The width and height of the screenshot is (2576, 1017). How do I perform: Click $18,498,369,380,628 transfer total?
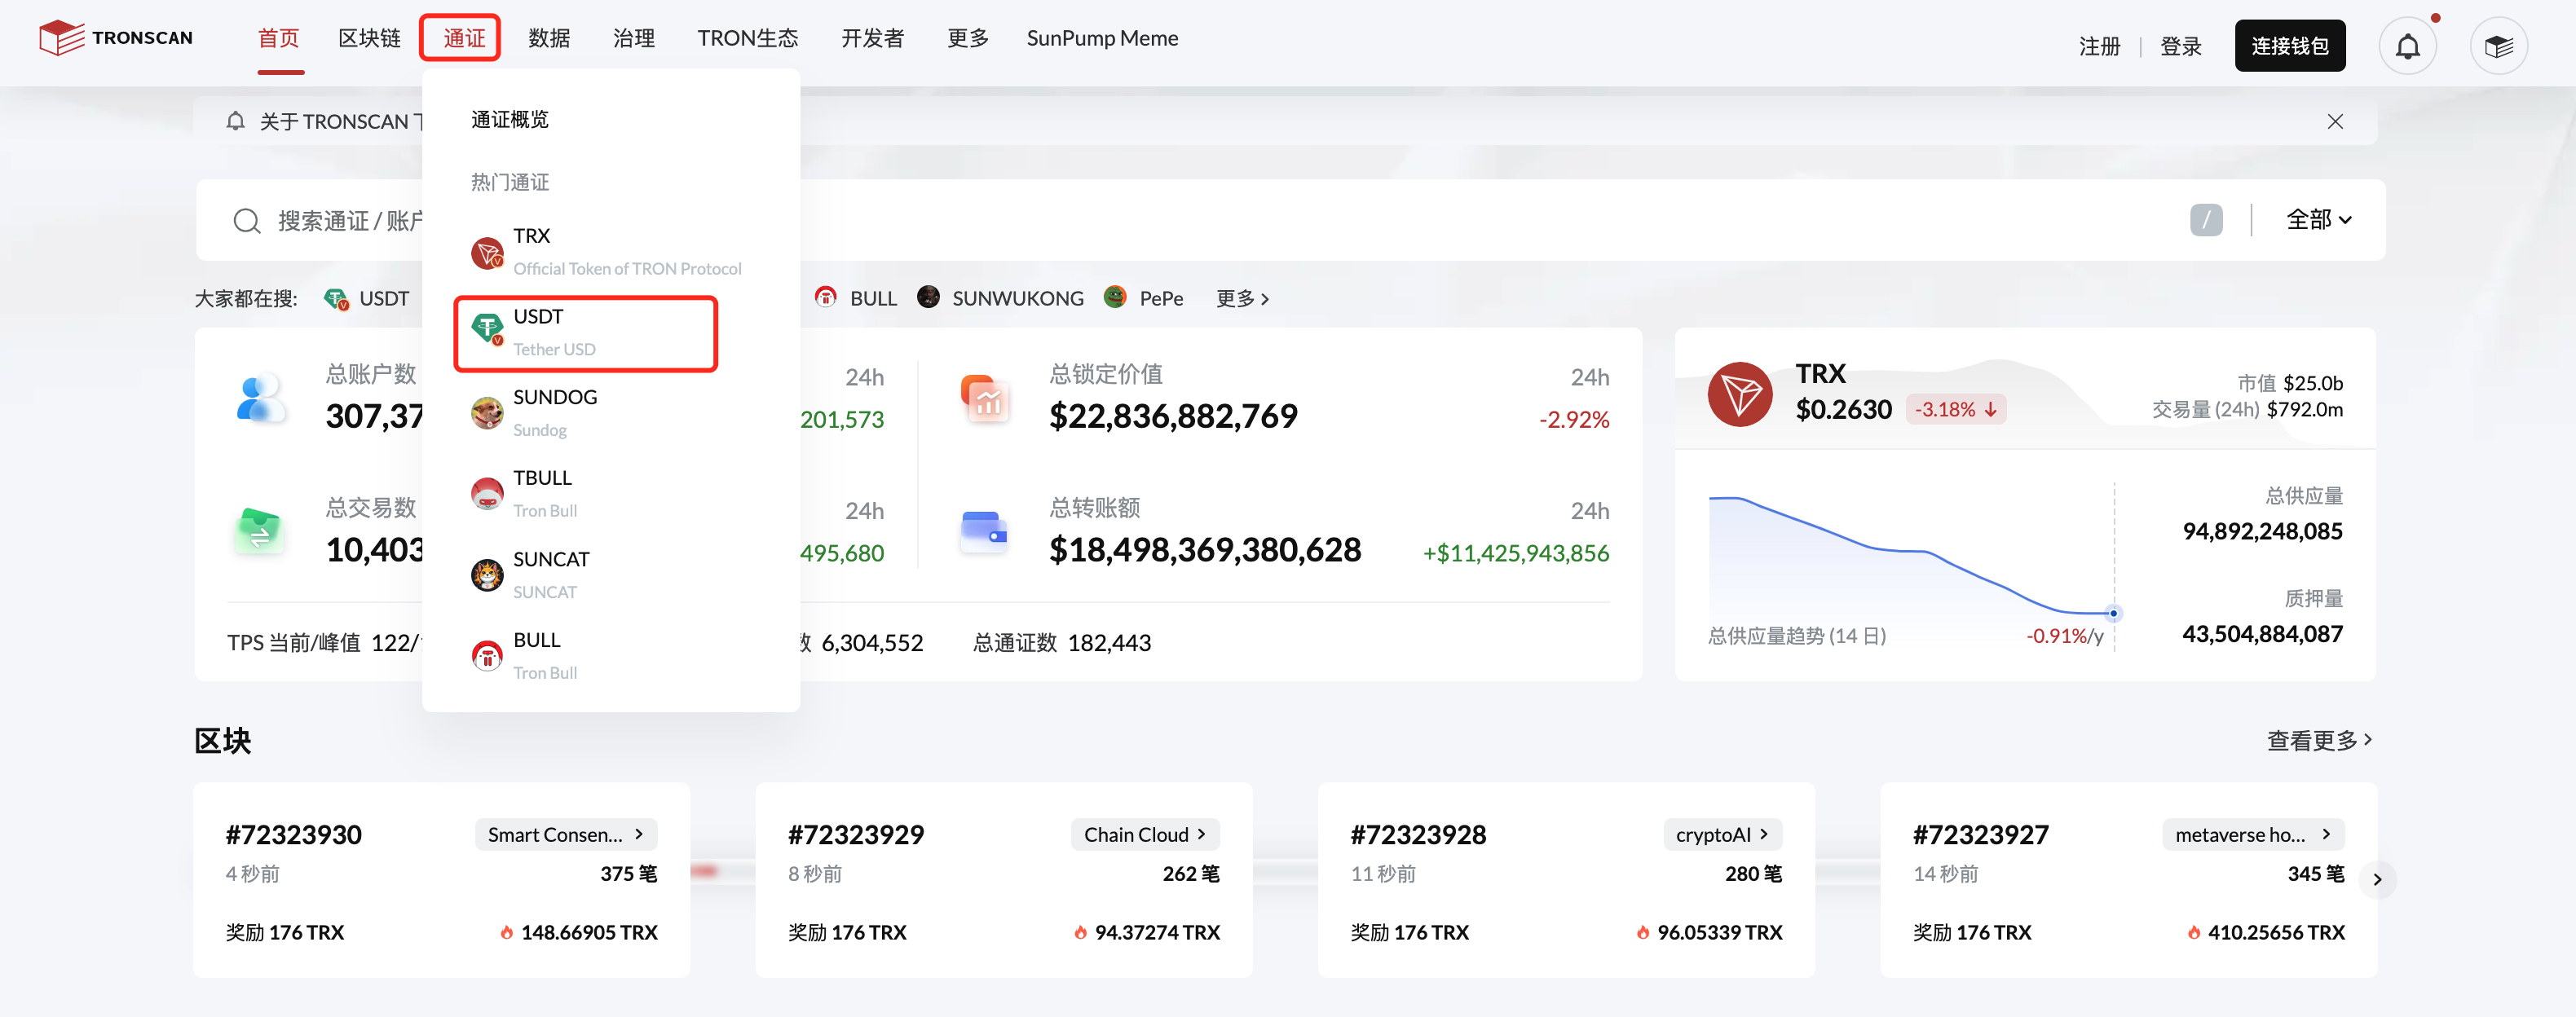point(1205,550)
